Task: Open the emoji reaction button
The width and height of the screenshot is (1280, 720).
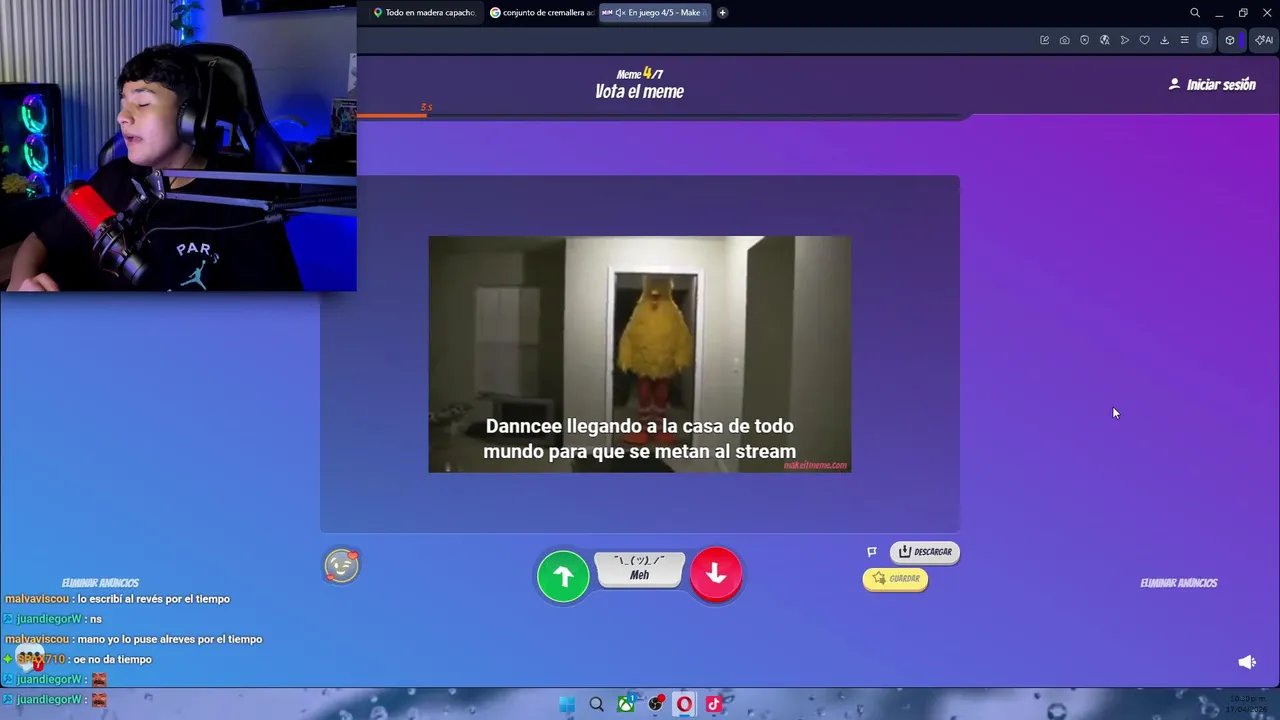Action: 341,566
